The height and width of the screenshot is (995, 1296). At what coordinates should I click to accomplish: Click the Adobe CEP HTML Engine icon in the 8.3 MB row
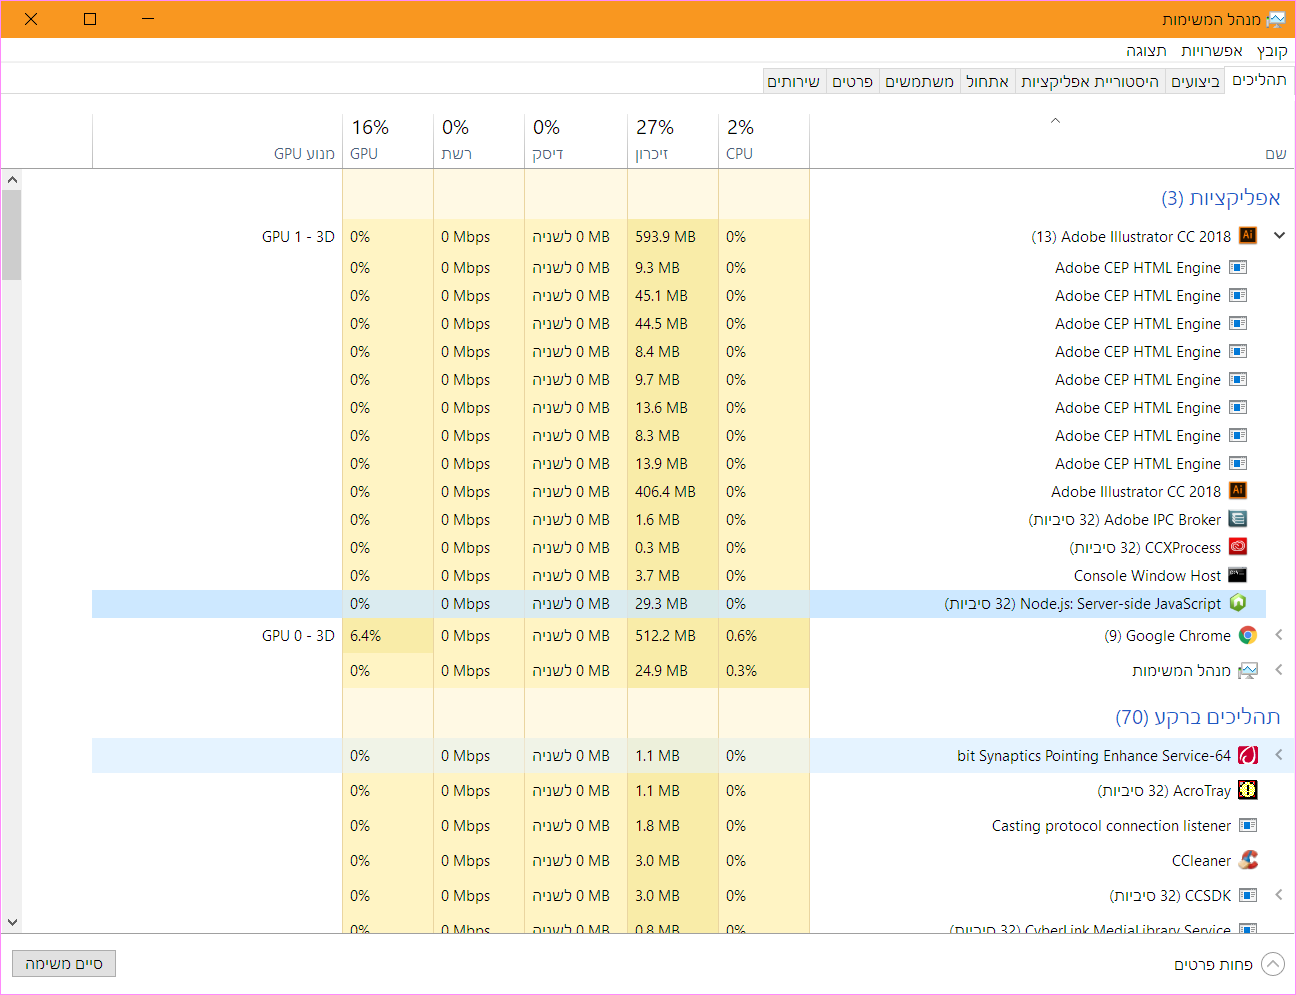click(x=1237, y=435)
